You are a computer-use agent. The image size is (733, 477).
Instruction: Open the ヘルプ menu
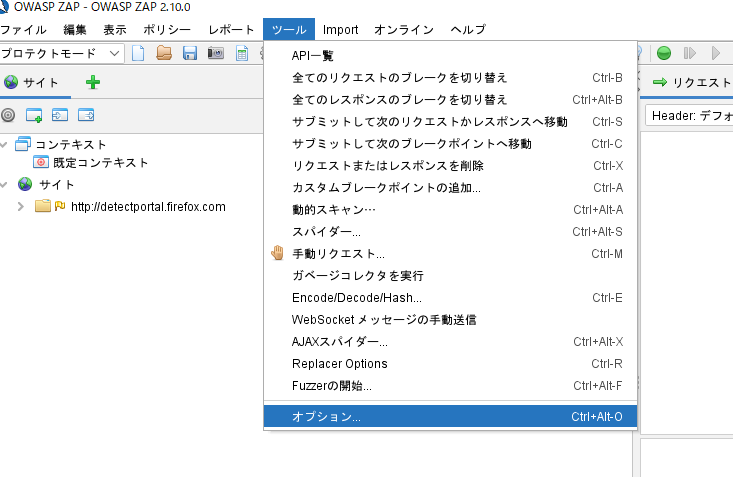coord(468,29)
